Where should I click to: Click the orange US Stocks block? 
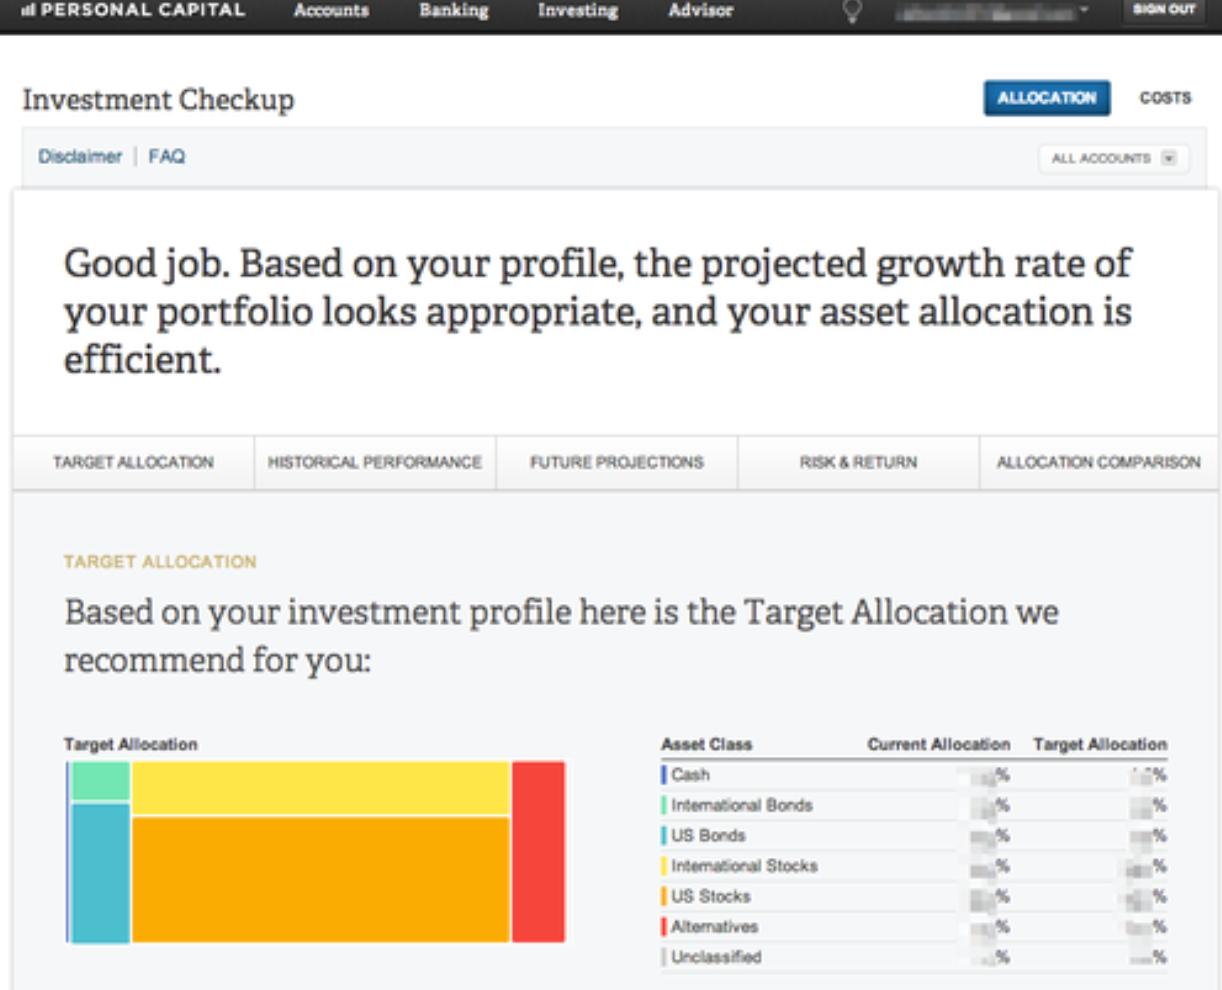pyautogui.click(x=320, y=879)
